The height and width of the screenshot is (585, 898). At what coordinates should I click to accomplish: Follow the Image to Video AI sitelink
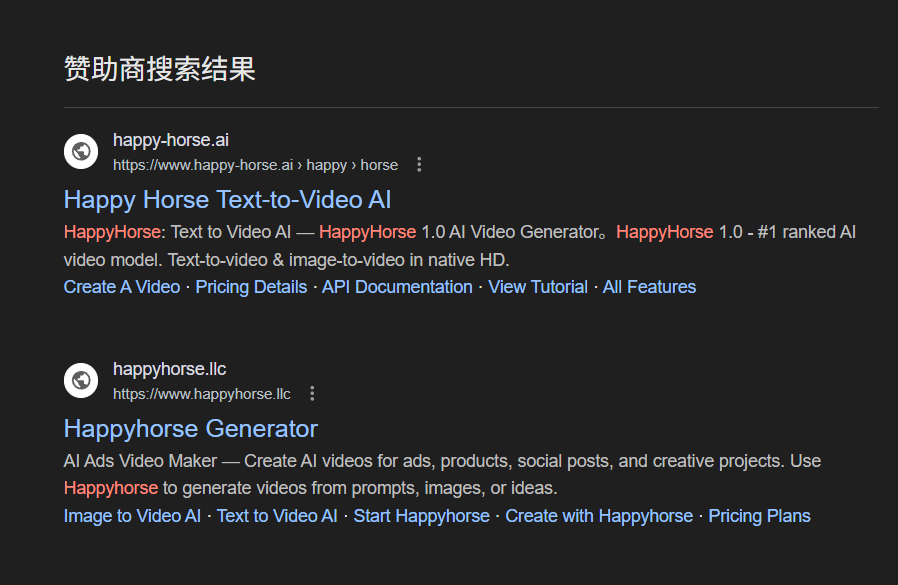pos(132,516)
